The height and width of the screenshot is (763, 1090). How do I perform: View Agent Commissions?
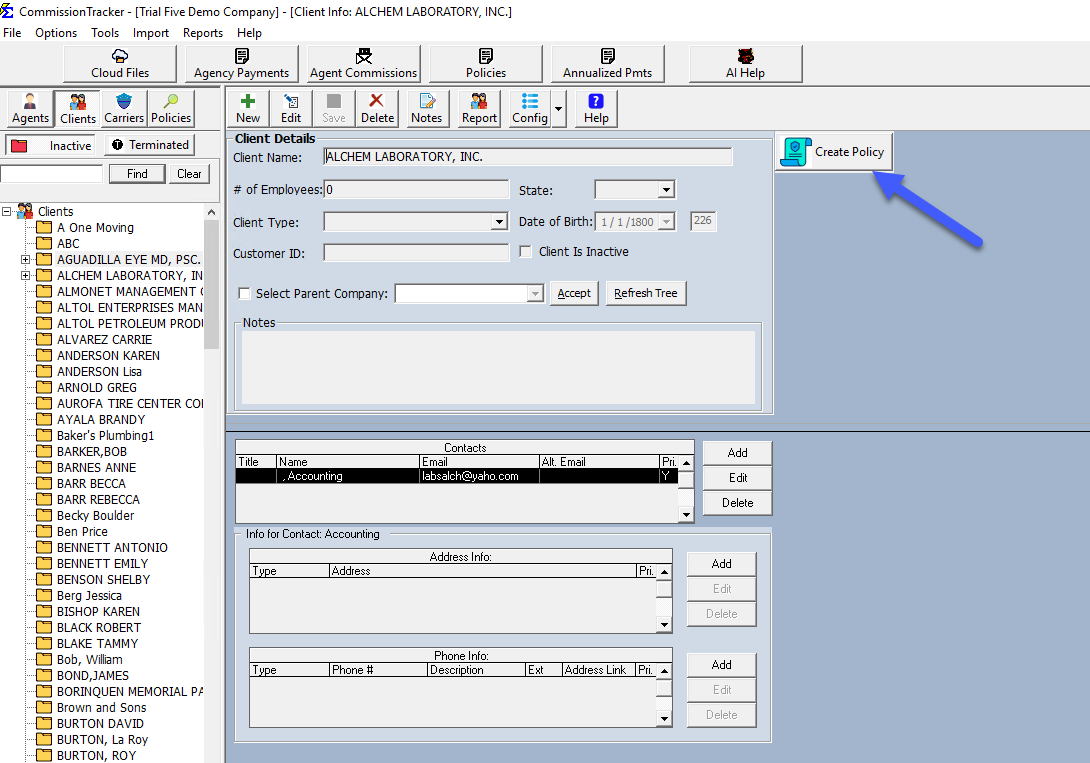363,64
